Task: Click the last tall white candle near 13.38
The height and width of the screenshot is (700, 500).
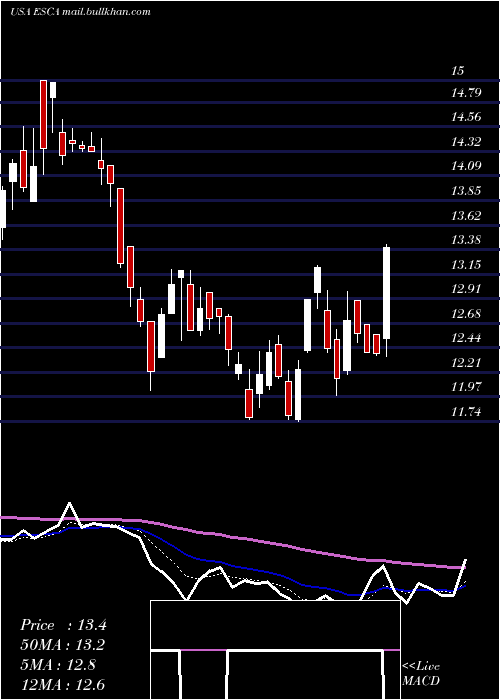Action: (x=387, y=293)
